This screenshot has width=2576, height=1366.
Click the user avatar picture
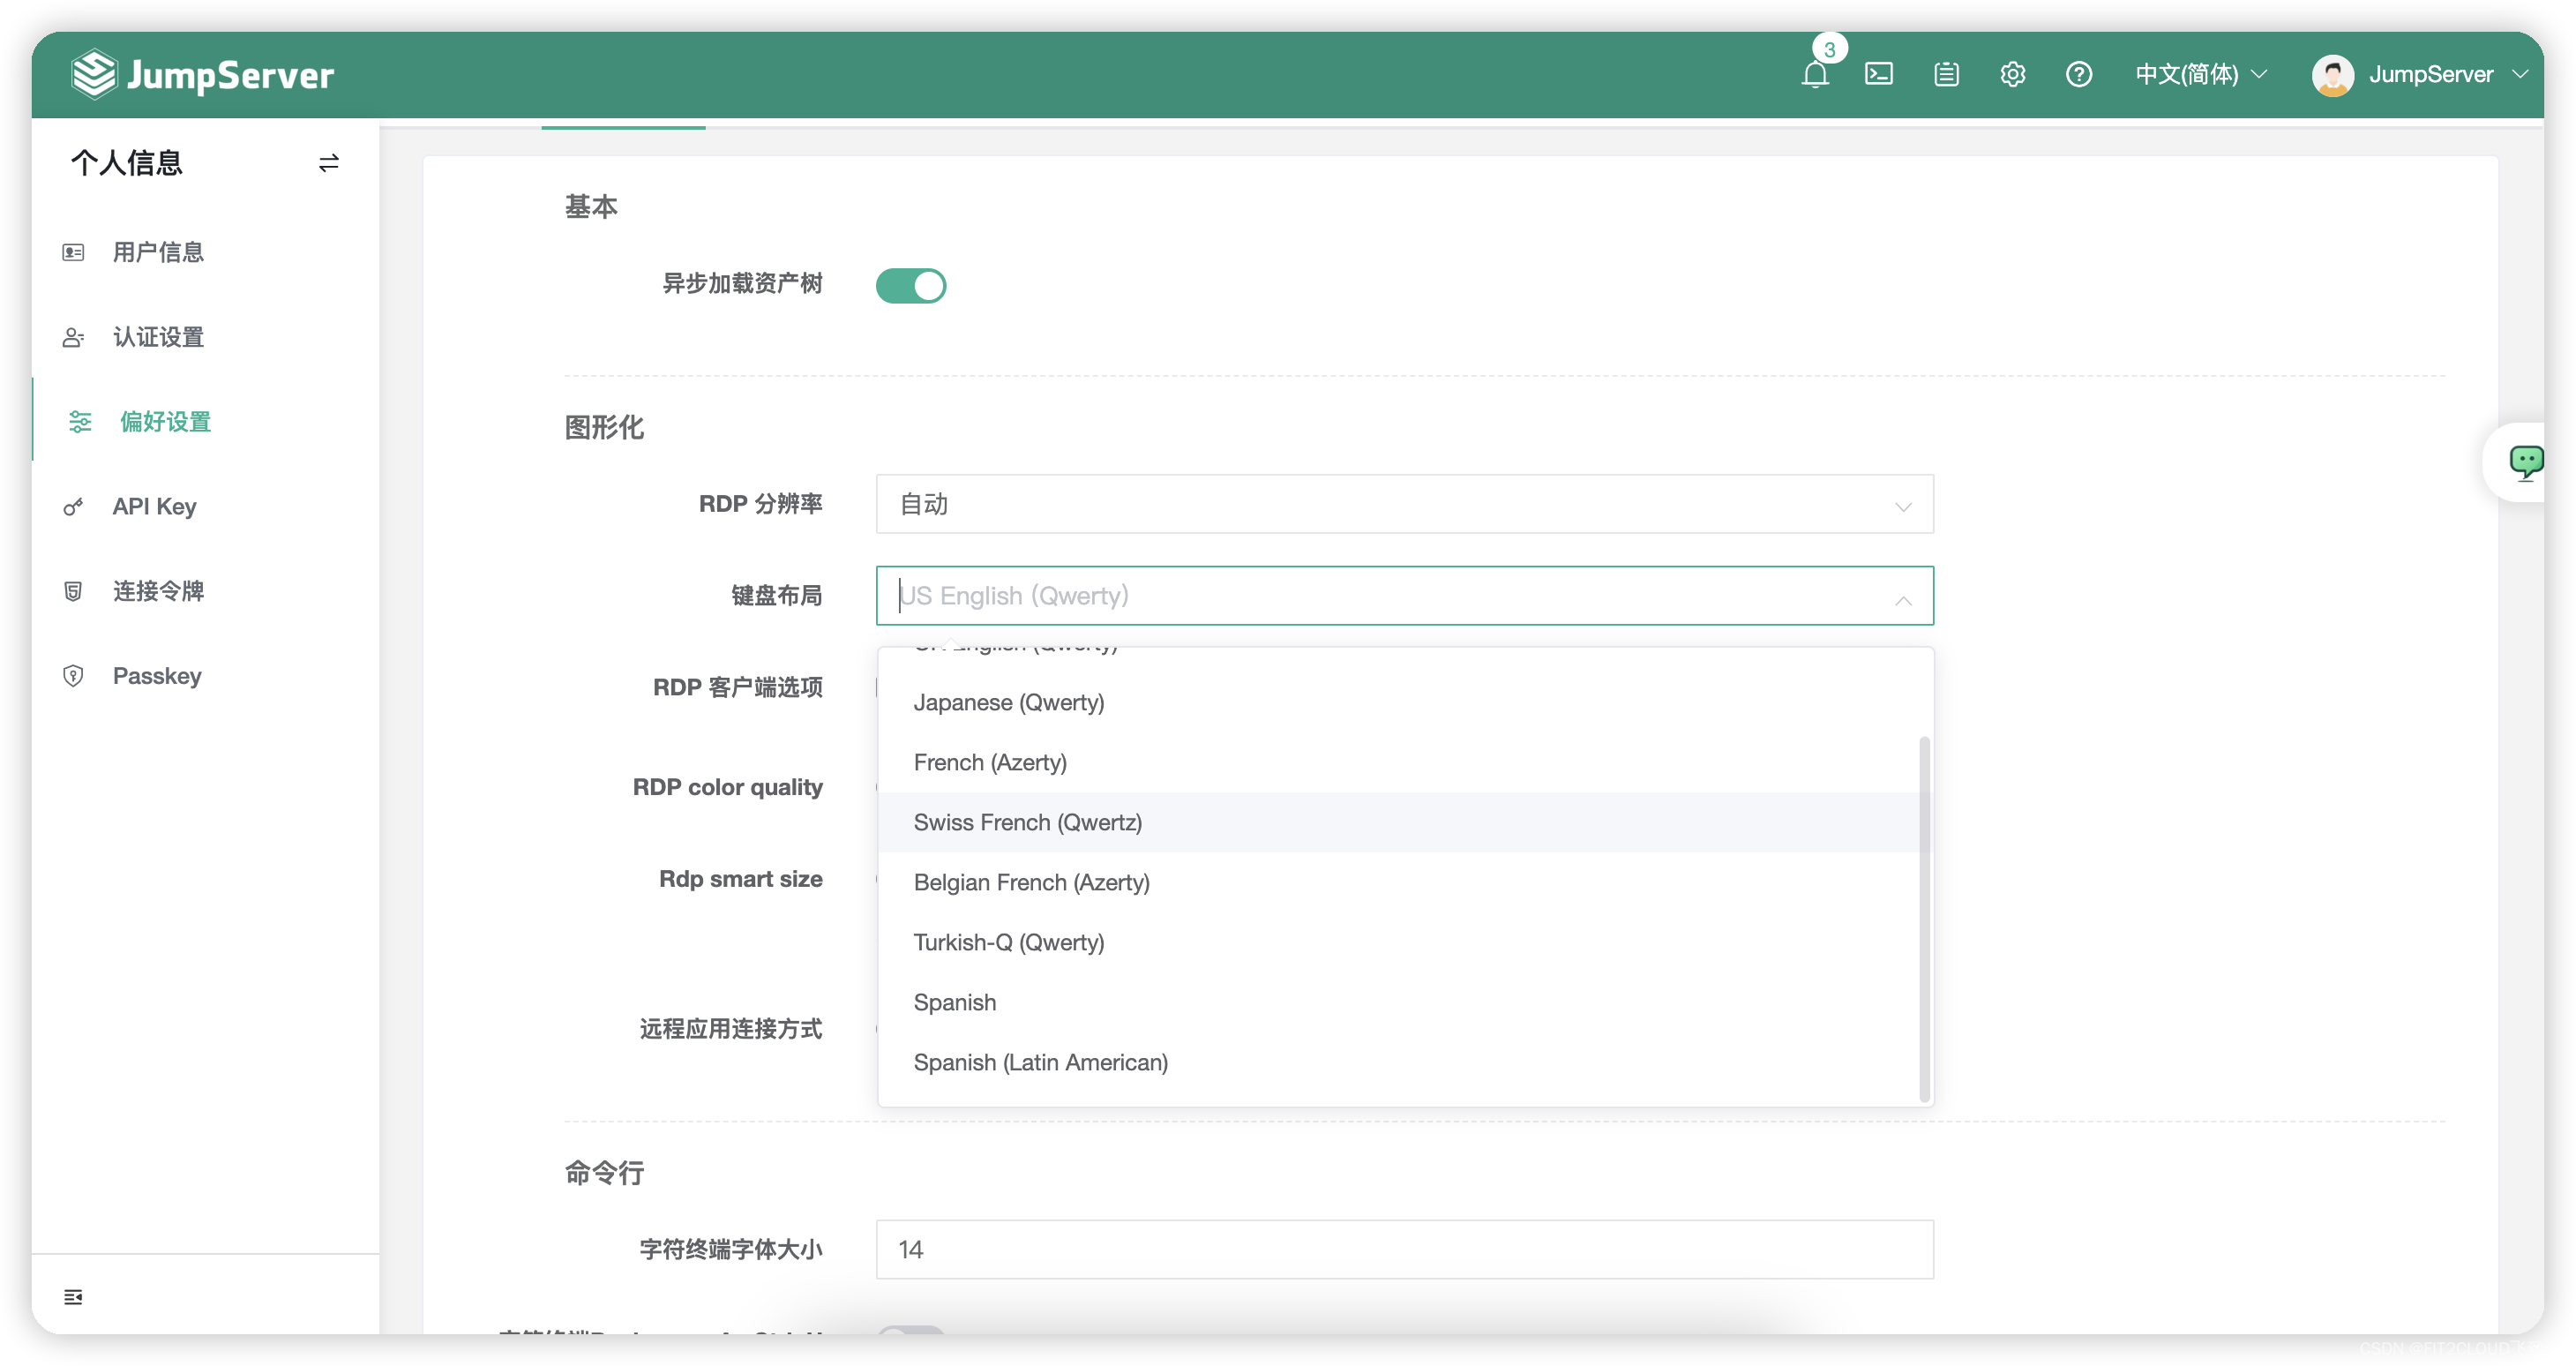[x=2332, y=75]
